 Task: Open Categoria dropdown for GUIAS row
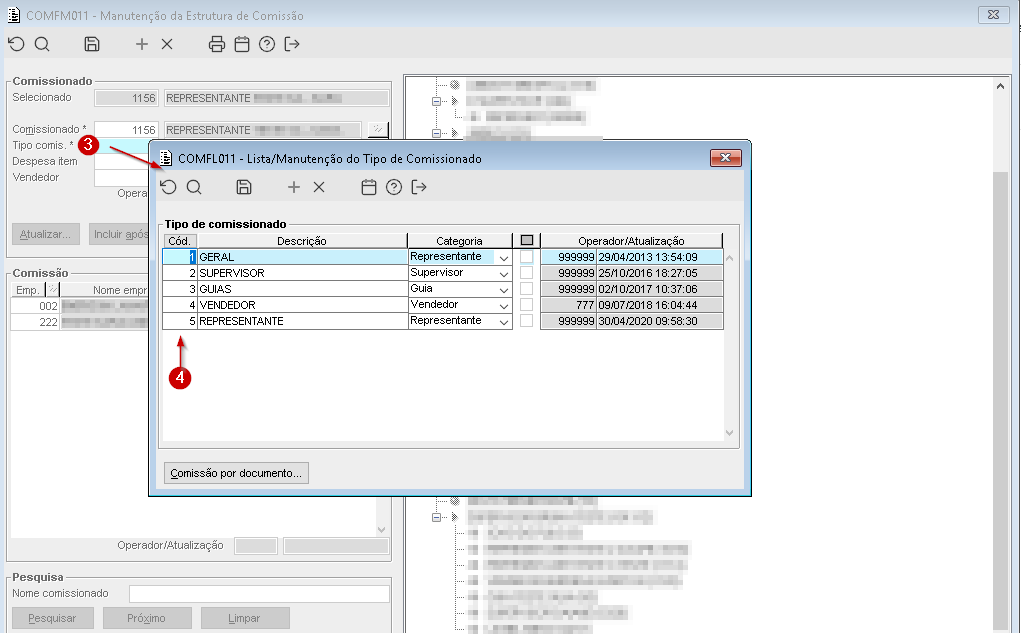[x=503, y=290]
